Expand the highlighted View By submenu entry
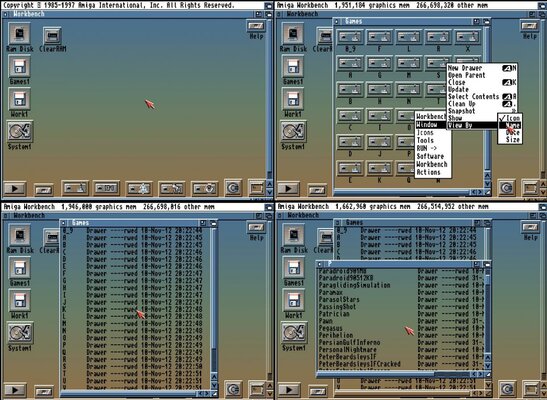547x400 pixels. [x=472, y=126]
